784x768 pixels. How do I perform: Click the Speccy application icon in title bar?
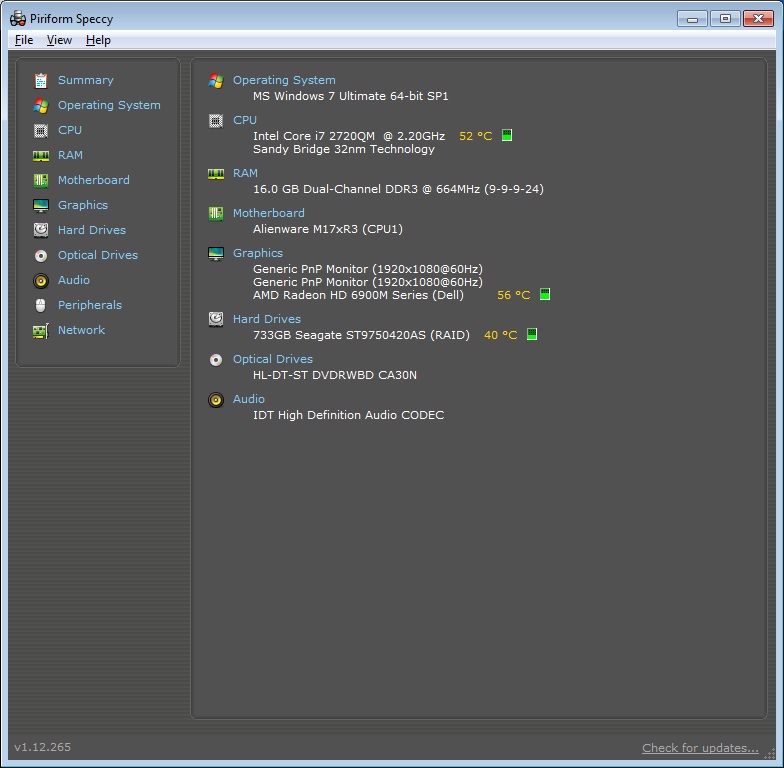click(18, 18)
